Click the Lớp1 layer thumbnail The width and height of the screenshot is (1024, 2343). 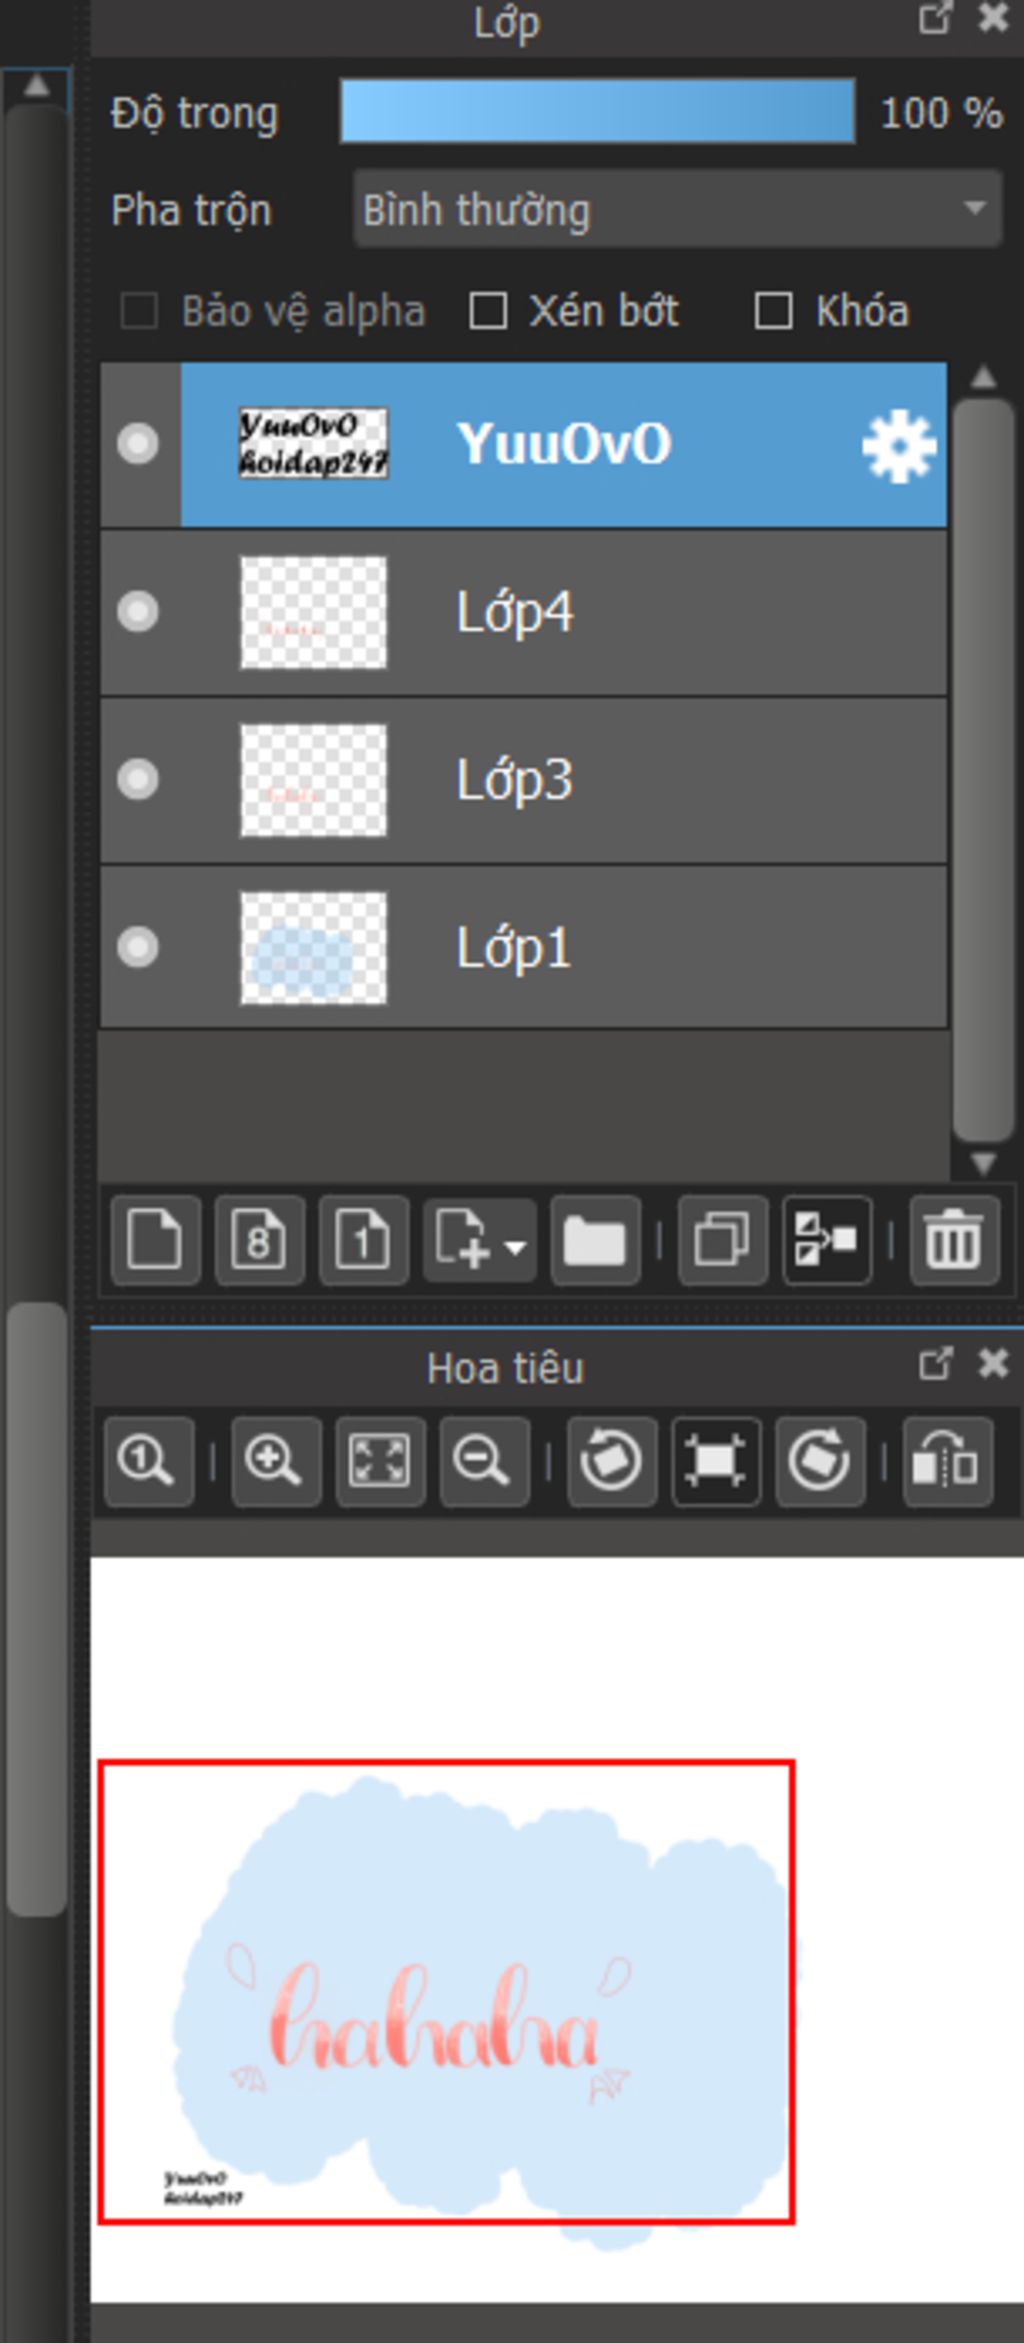click(313, 947)
